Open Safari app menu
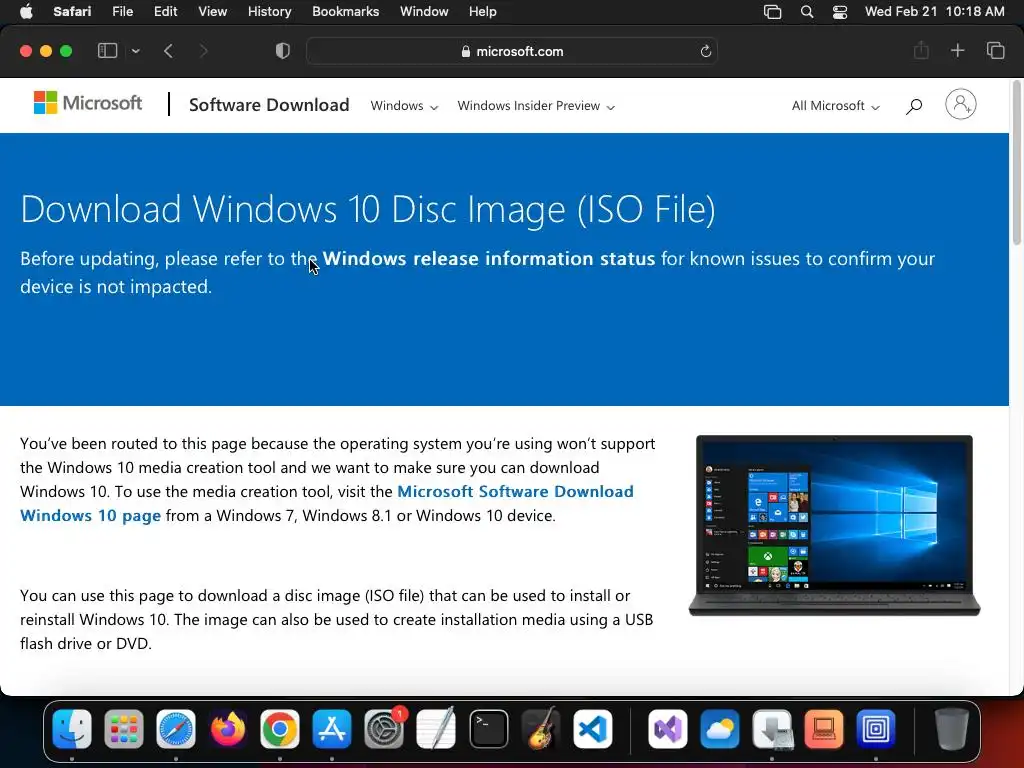The height and width of the screenshot is (768, 1024). (72, 12)
